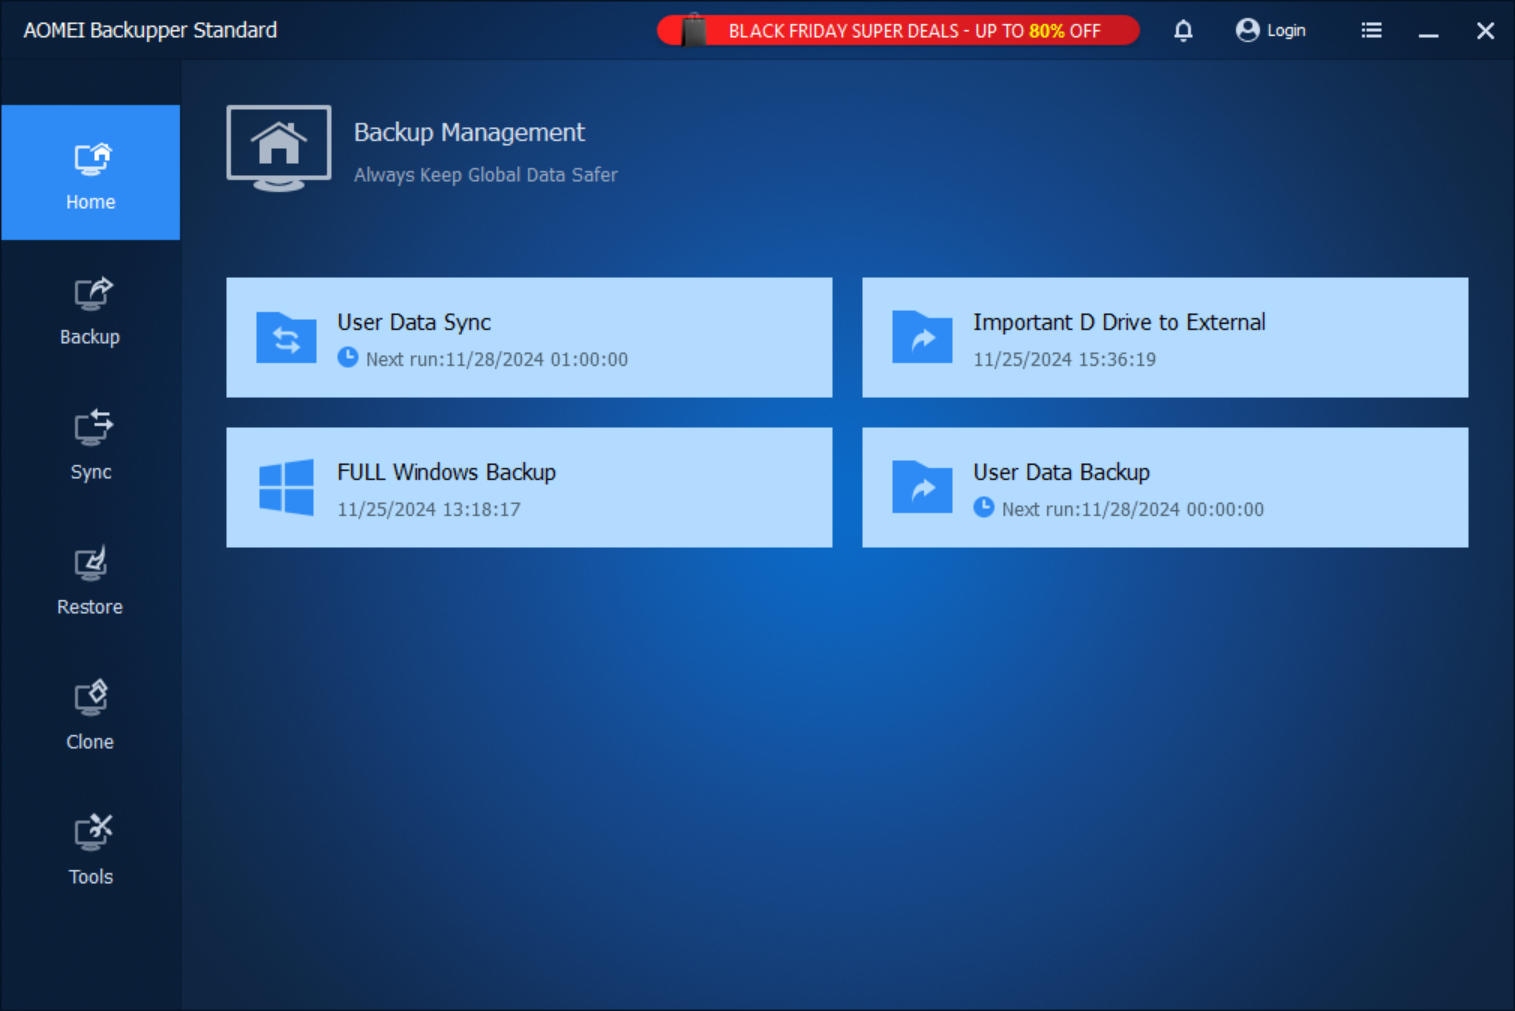The image size is (1515, 1011).
Task: Click the Backup Management home monitor icon
Action: click(x=279, y=148)
